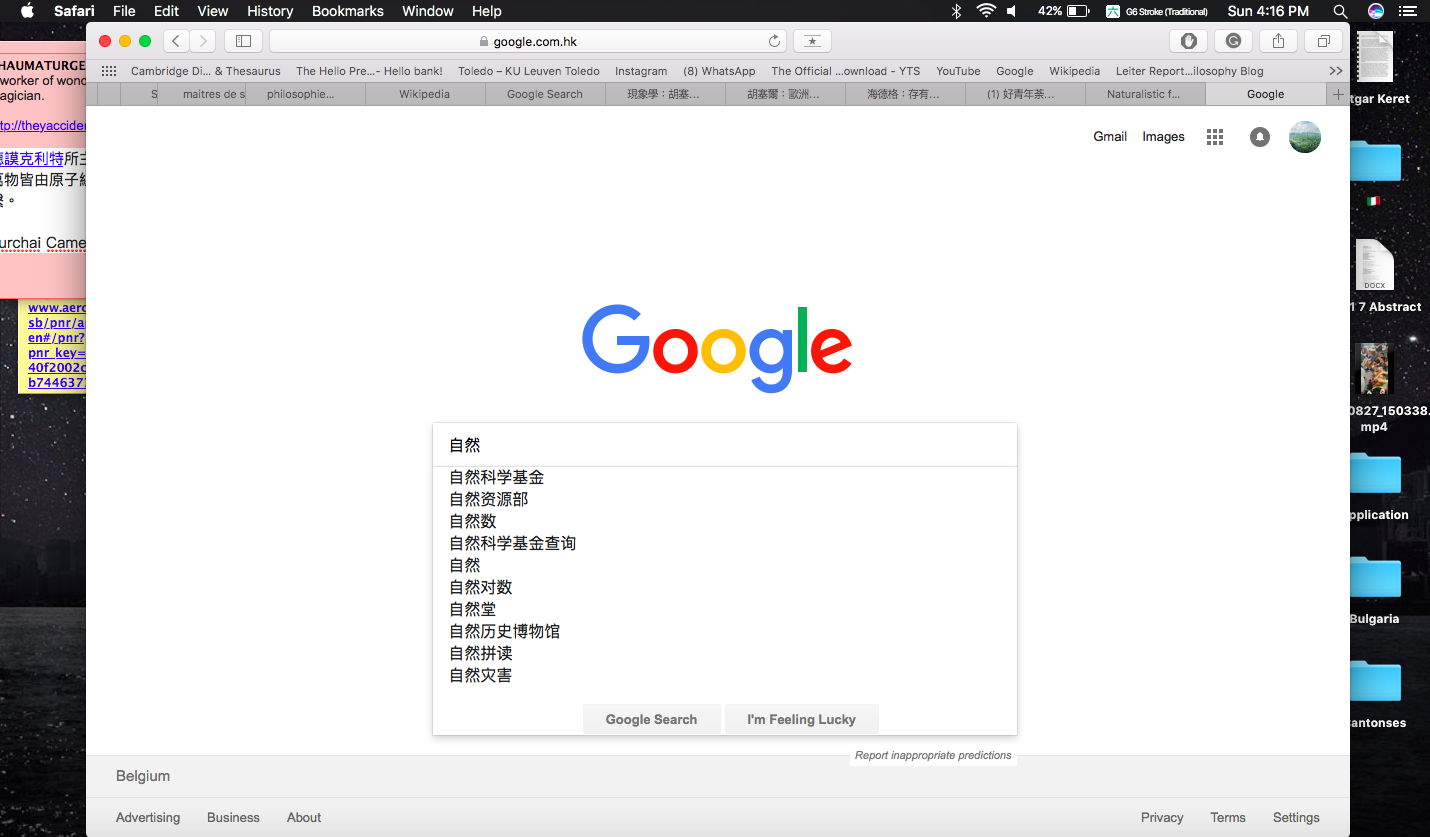Image resolution: width=1430 pixels, height=837 pixels.
Task: Open the History menu
Action: 270,11
